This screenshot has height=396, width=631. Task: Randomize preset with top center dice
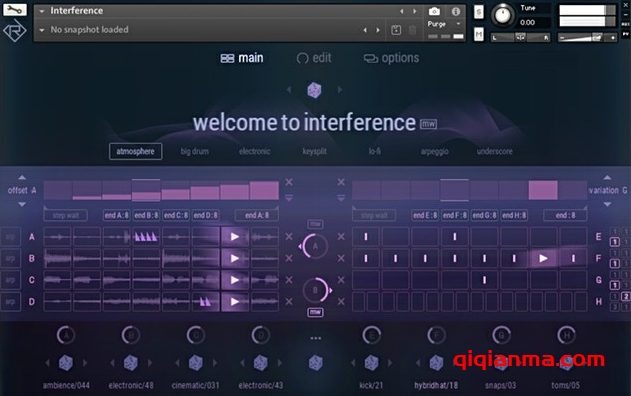pos(314,90)
